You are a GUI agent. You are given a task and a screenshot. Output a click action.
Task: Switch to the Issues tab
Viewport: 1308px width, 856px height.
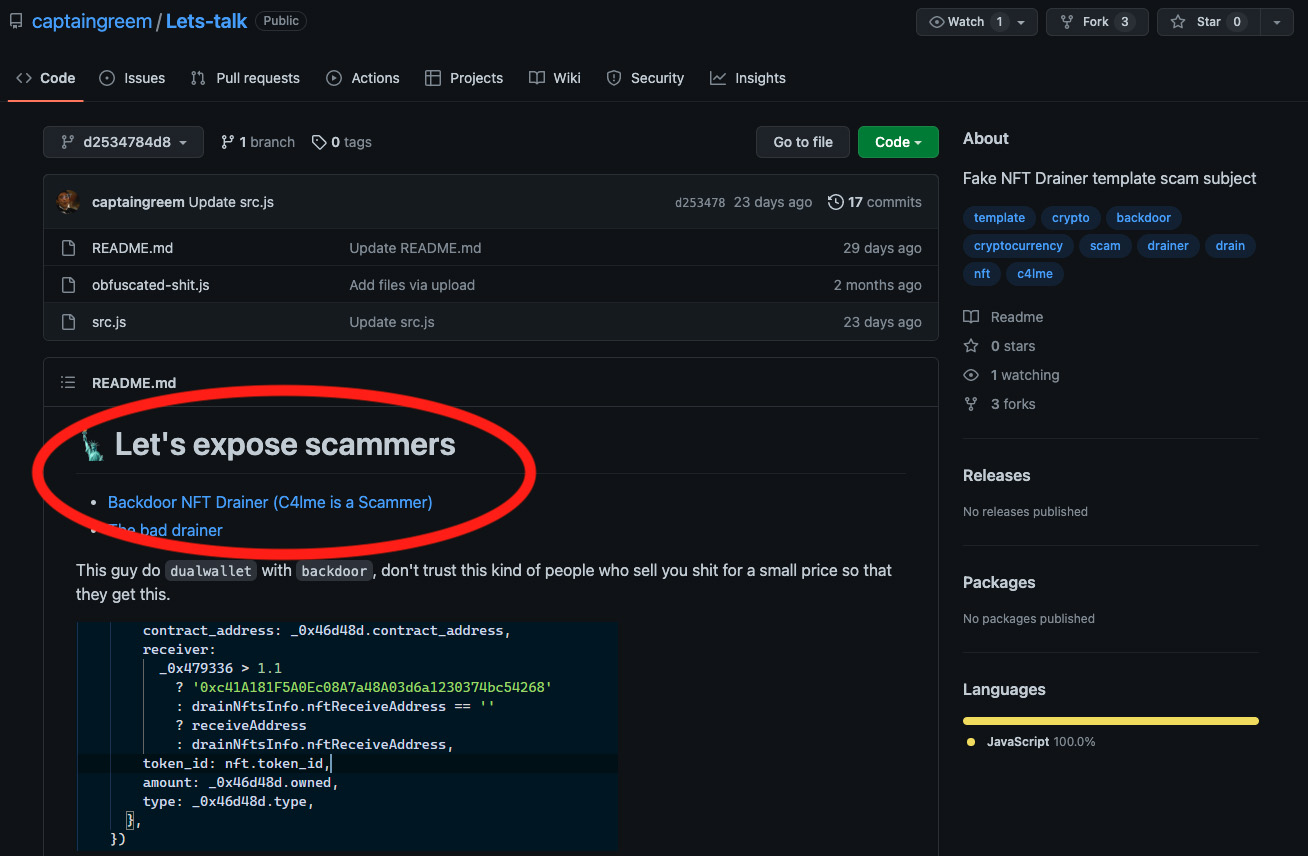point(132,78)
